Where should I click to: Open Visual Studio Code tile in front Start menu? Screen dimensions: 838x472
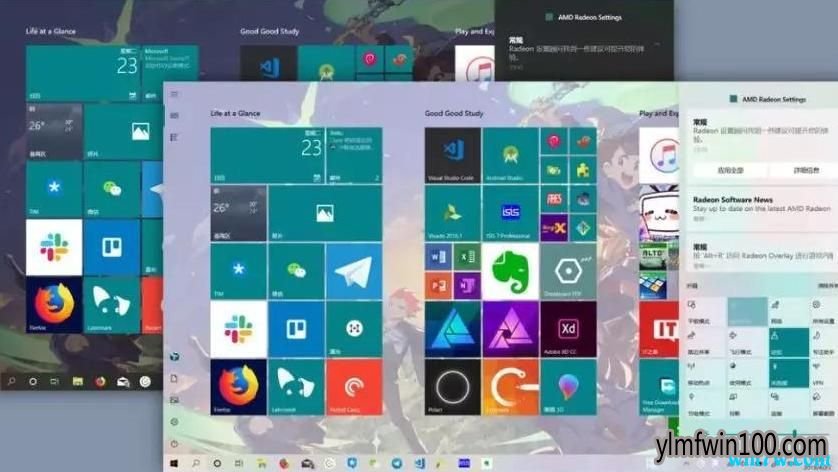click(x=453, y=156)
